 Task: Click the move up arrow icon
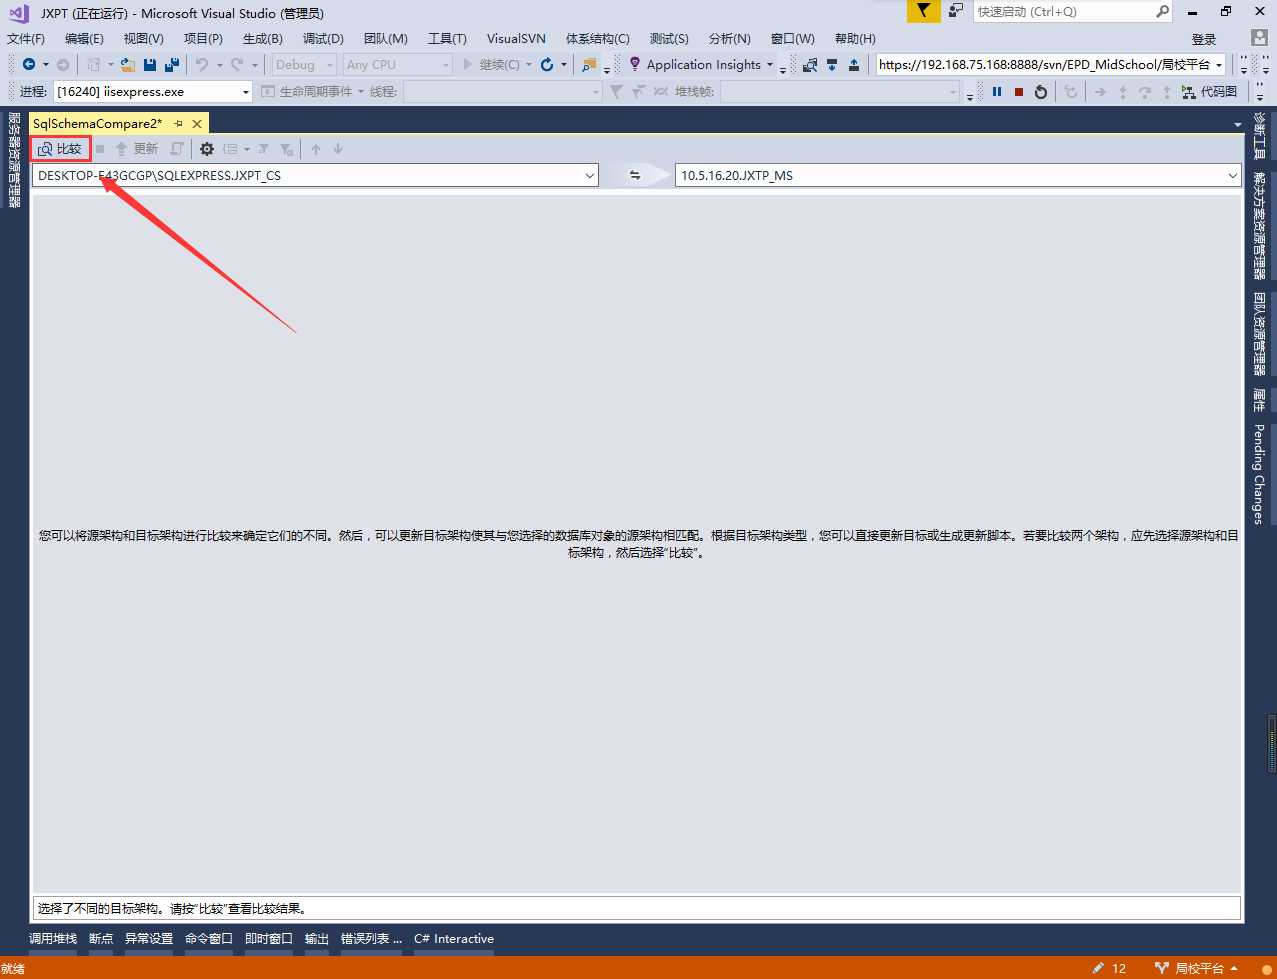[x=316, y=149]
